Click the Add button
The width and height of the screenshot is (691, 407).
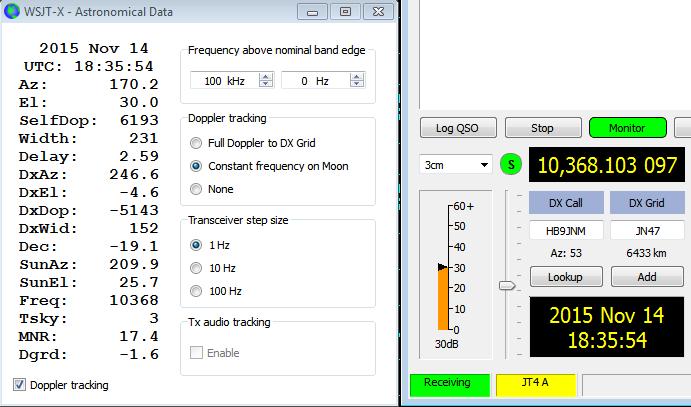(647, 277)
